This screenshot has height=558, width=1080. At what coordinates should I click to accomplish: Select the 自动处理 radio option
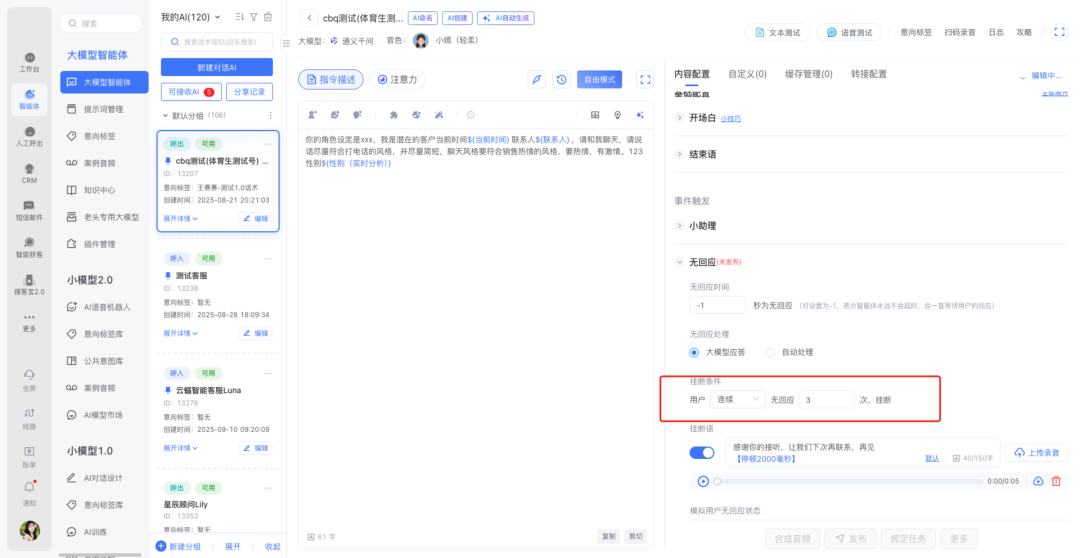click(770, 352)
